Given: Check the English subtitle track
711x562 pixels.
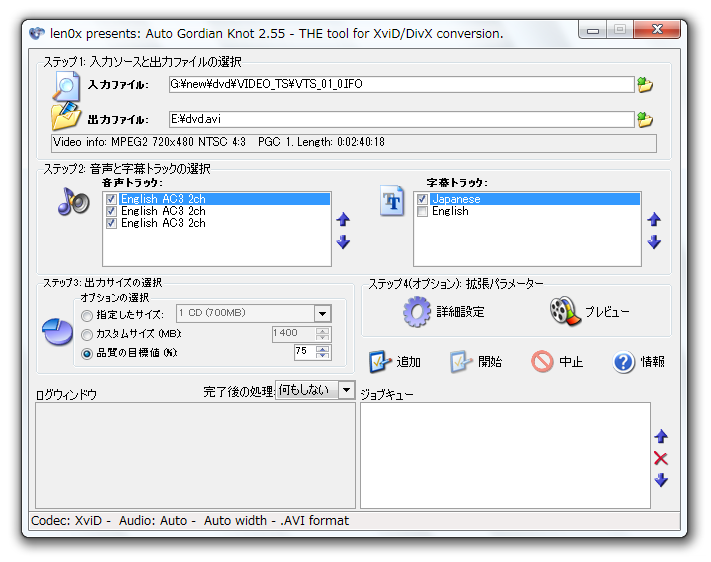Looking at the screenshot, I should (422, 211).
